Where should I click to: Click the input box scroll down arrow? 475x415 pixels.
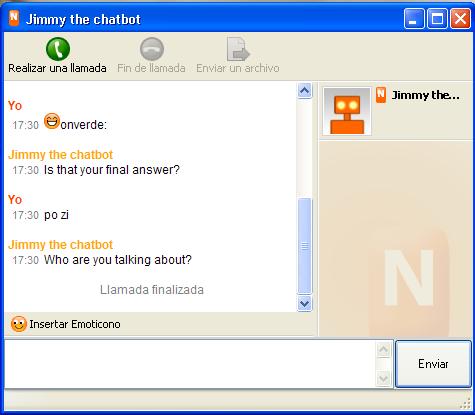tap(383, 379)
